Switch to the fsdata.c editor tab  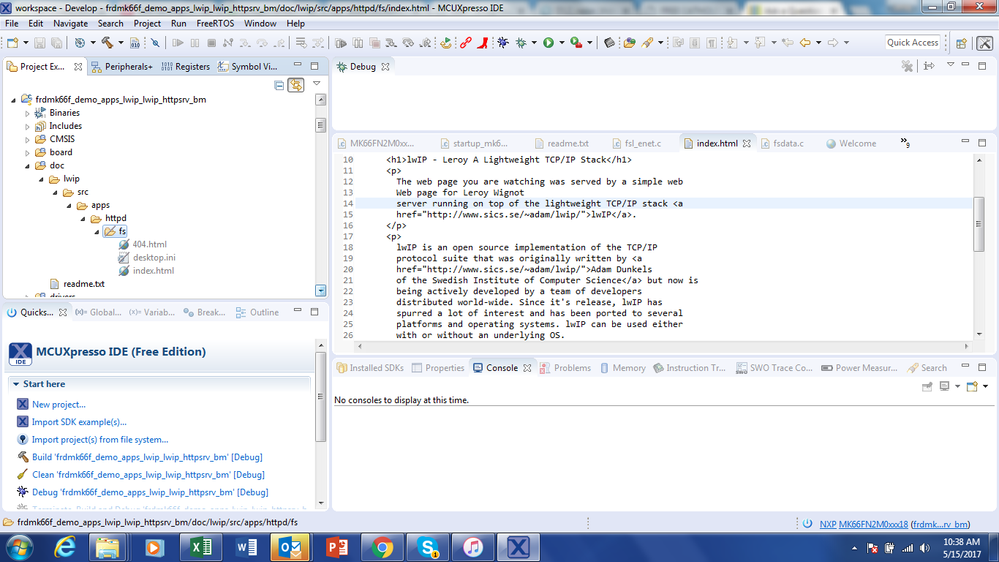(782, 143)
